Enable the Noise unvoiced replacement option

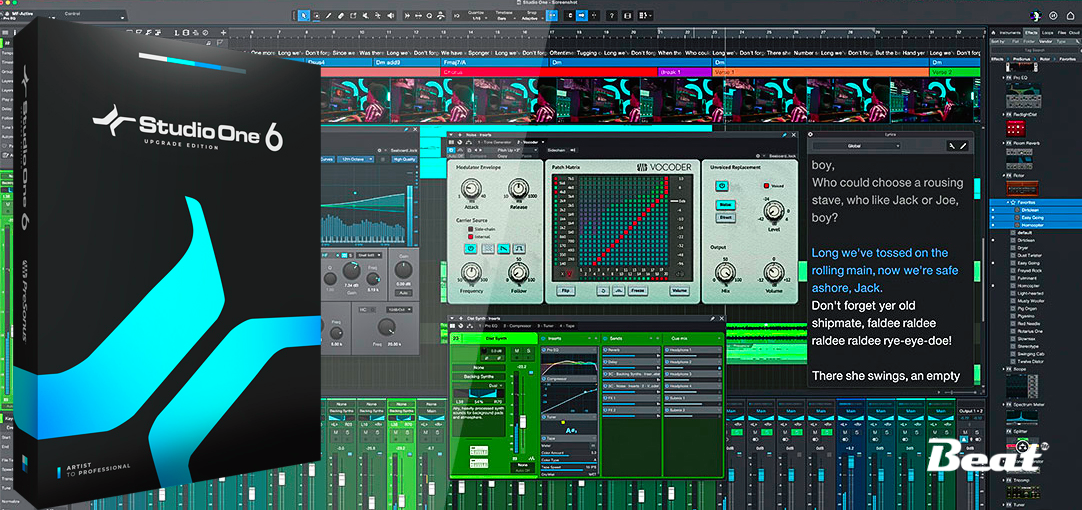[x=726, y=204]
